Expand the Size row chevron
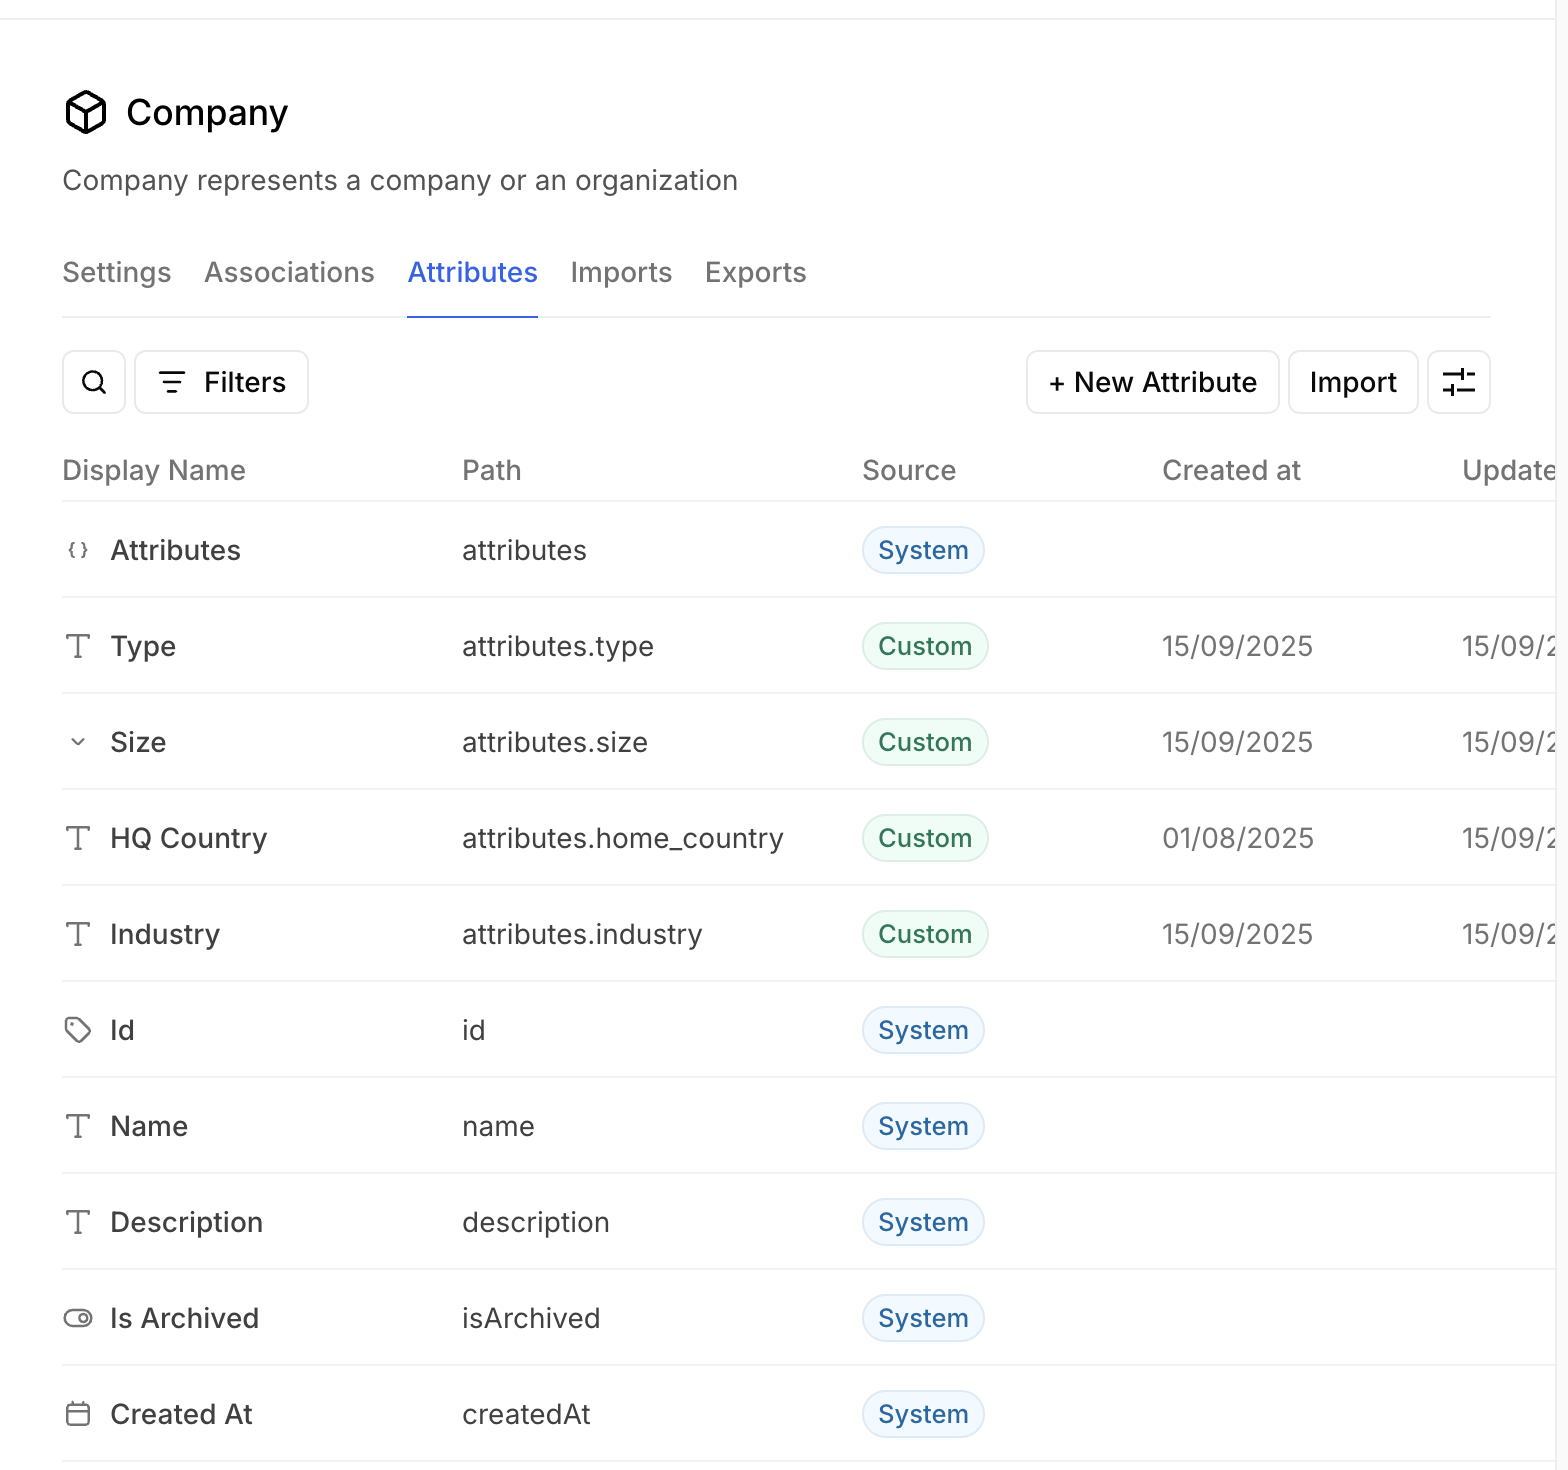This screenshot has width=1568, height=1470. [78, 742]
